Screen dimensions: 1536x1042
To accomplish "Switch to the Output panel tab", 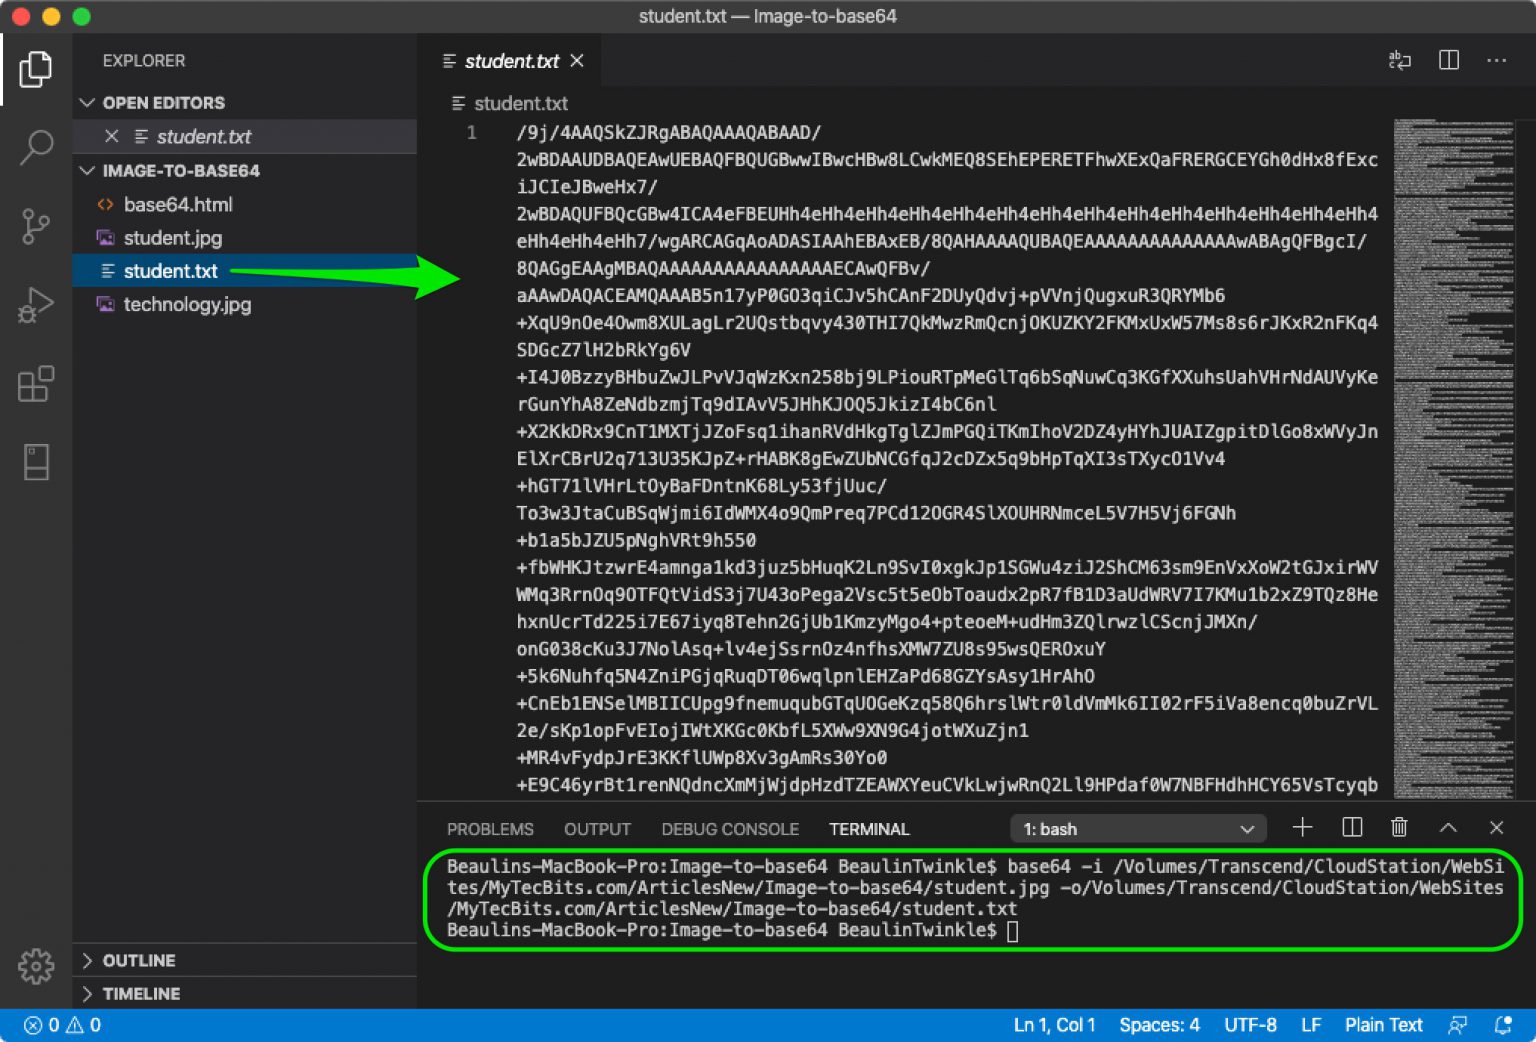I will (x=597, y=829).
